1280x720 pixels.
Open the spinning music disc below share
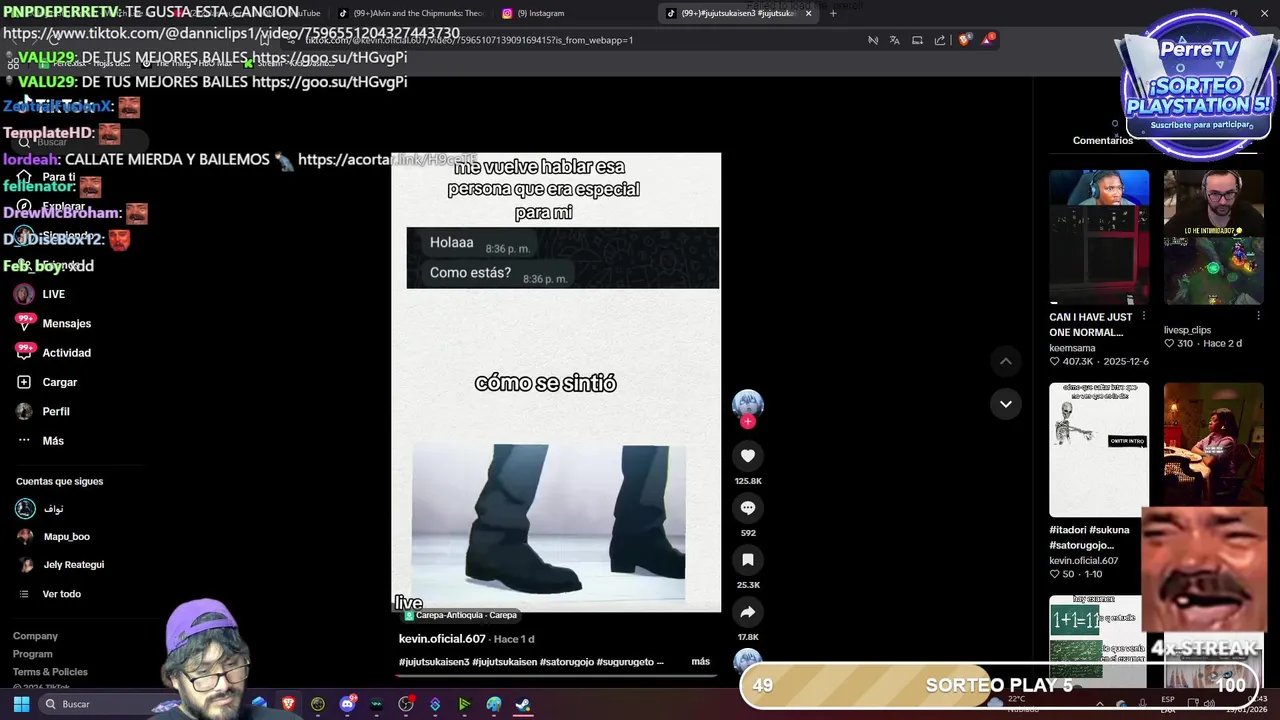coord(747,660)
